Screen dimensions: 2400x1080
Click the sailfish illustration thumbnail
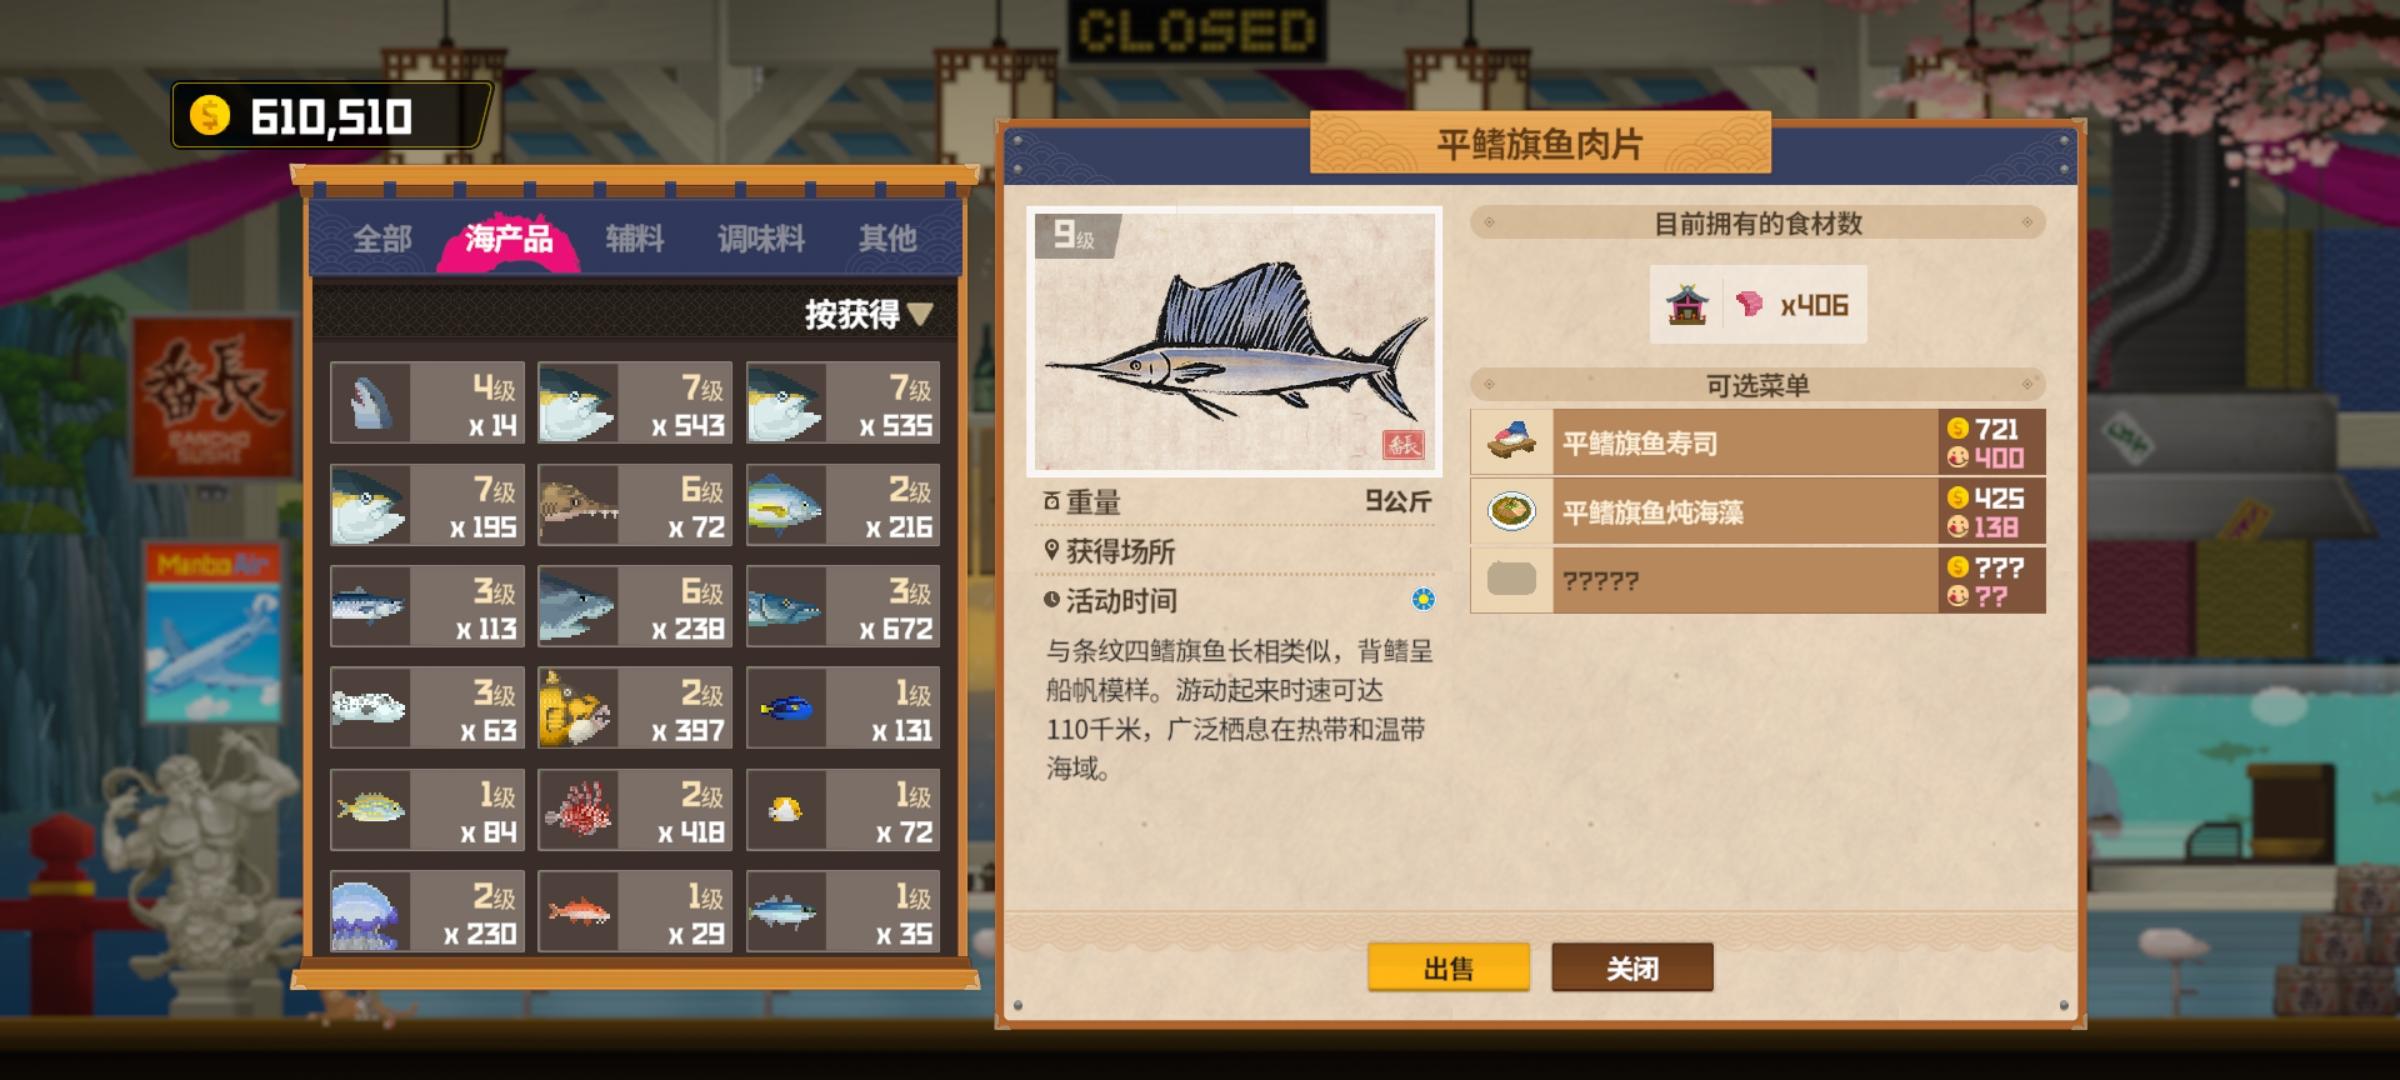[x=1234, y=341]
